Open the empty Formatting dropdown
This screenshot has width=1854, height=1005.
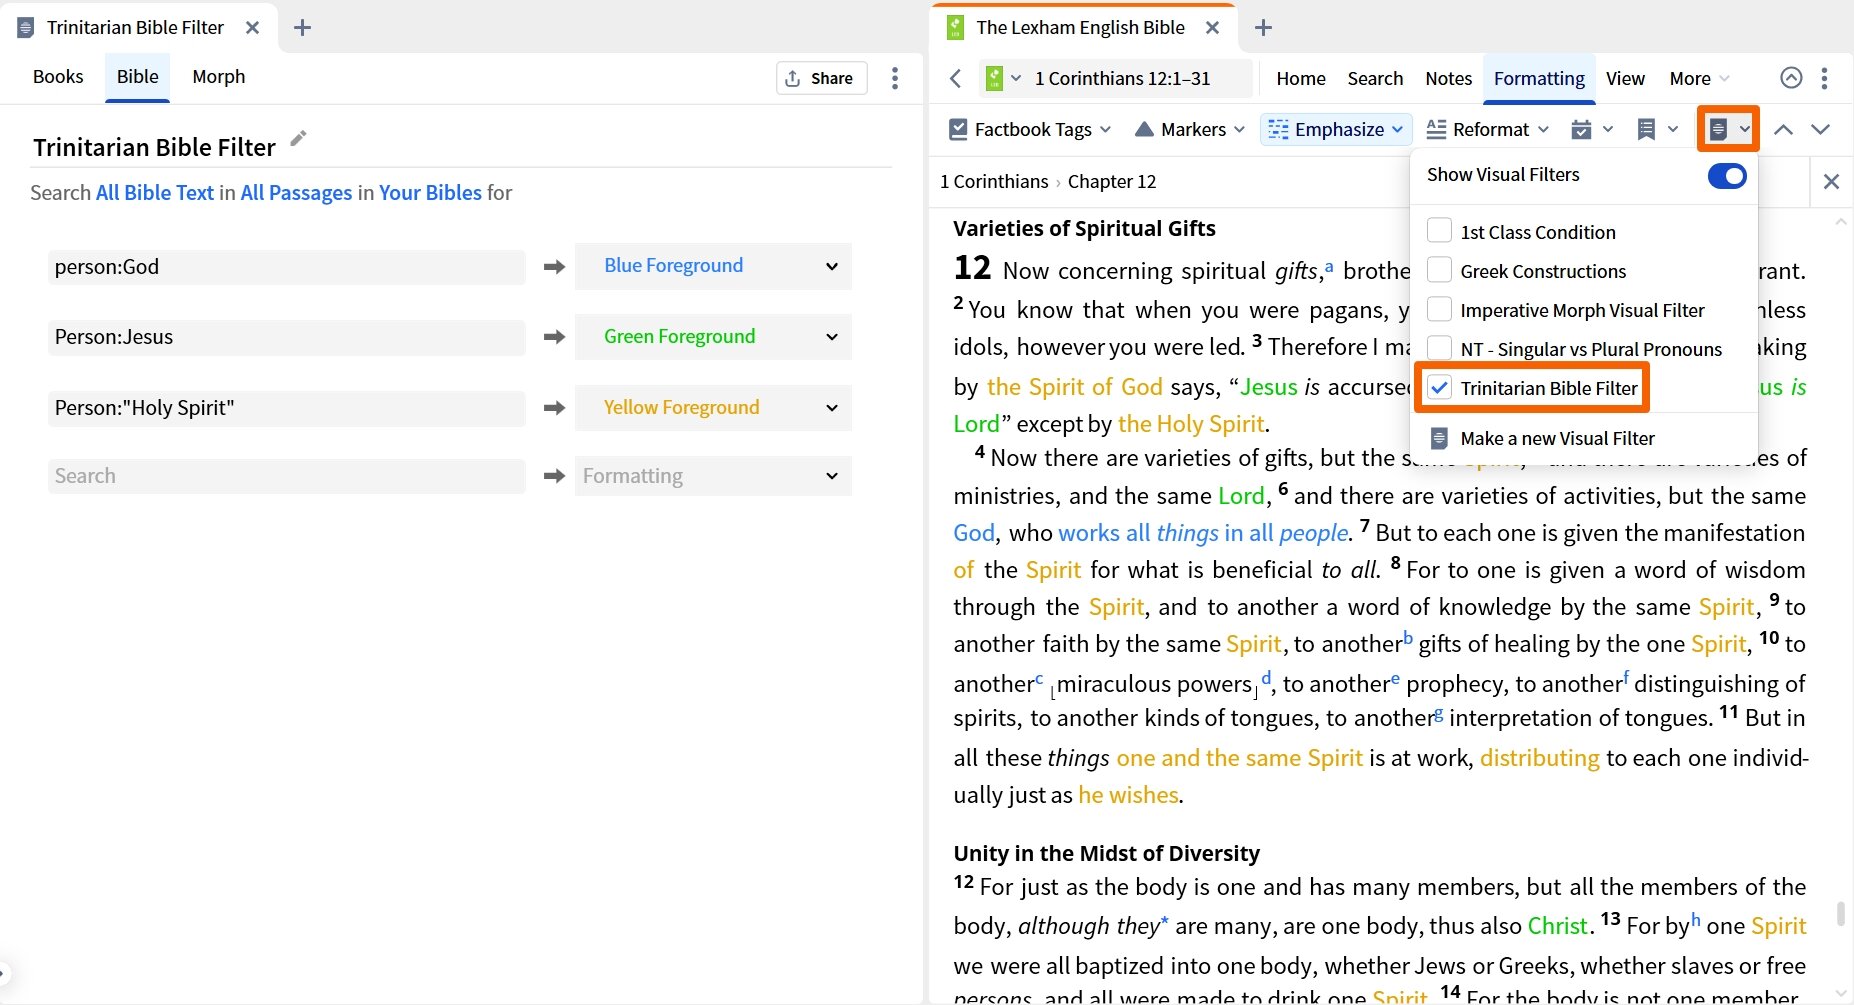(x=713, y=476)
